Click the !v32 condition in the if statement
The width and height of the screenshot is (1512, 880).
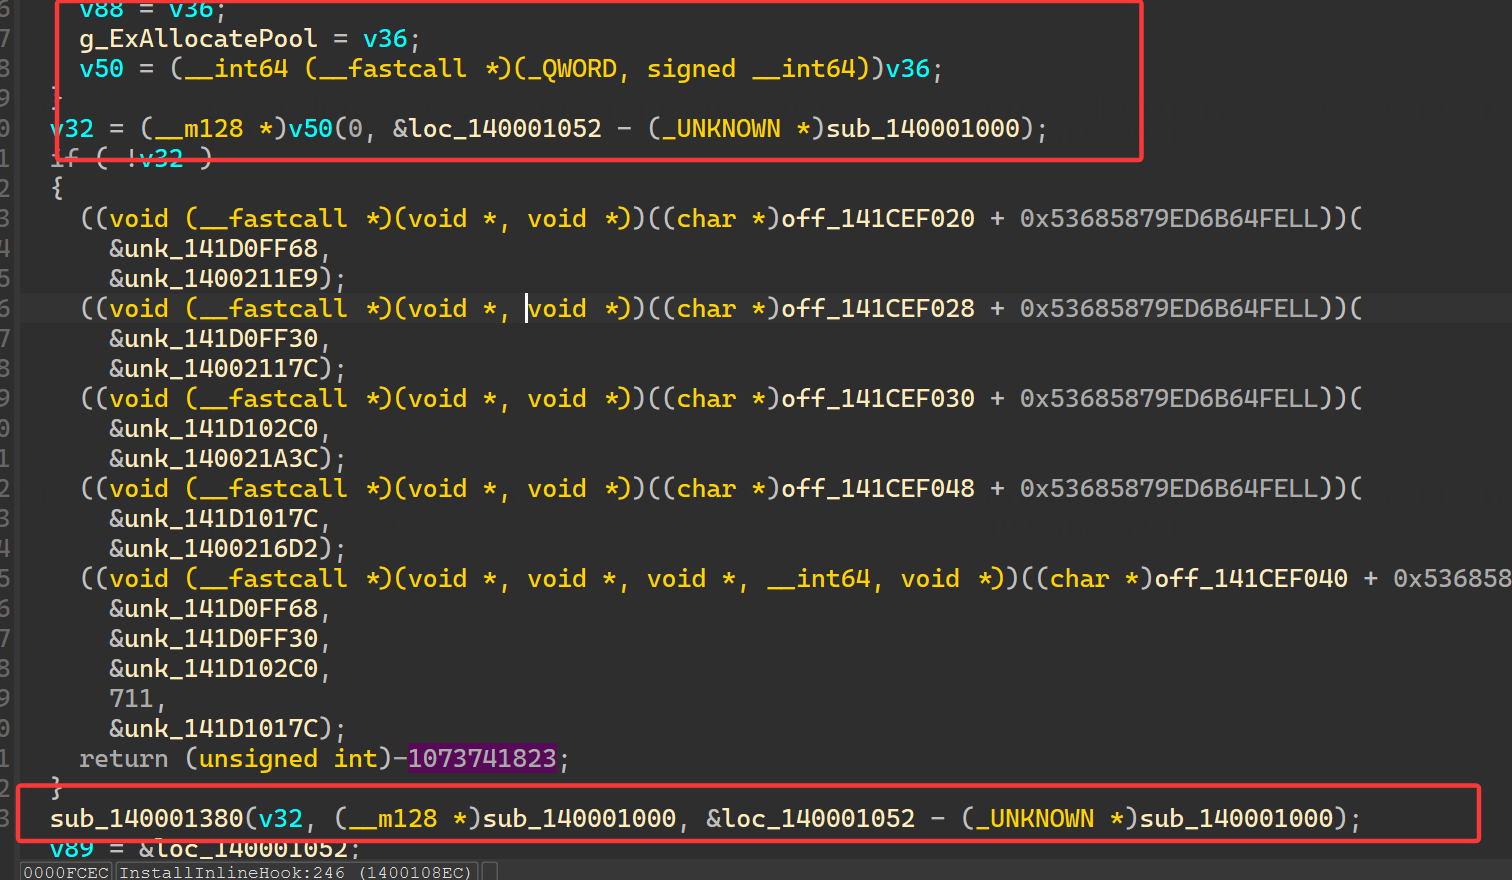point(154,159)
